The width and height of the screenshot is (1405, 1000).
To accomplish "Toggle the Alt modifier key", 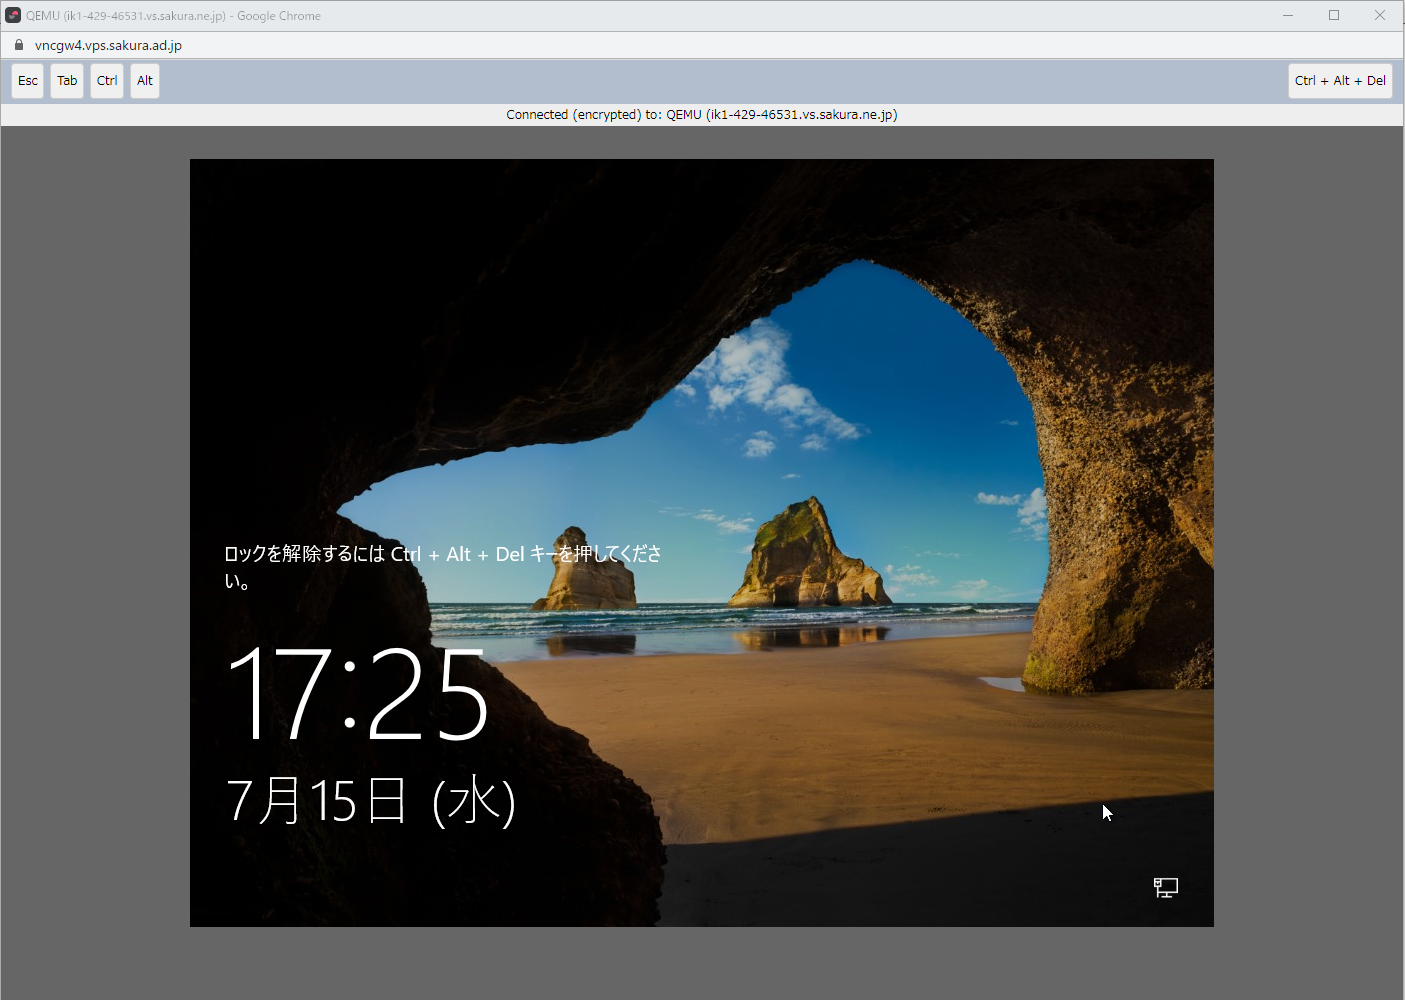I will [145, 81].
